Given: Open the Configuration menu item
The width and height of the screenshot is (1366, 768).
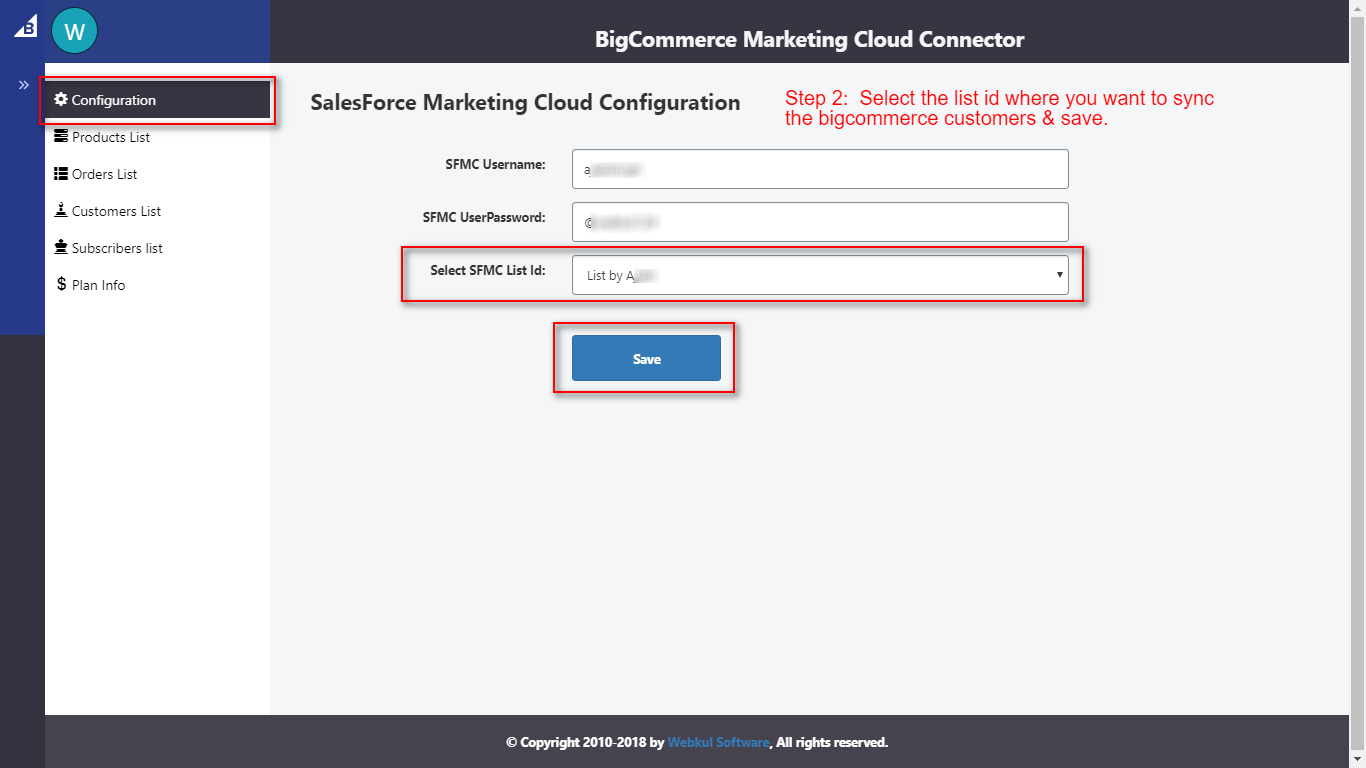Looking at the screenshot, I should [157, 100].
